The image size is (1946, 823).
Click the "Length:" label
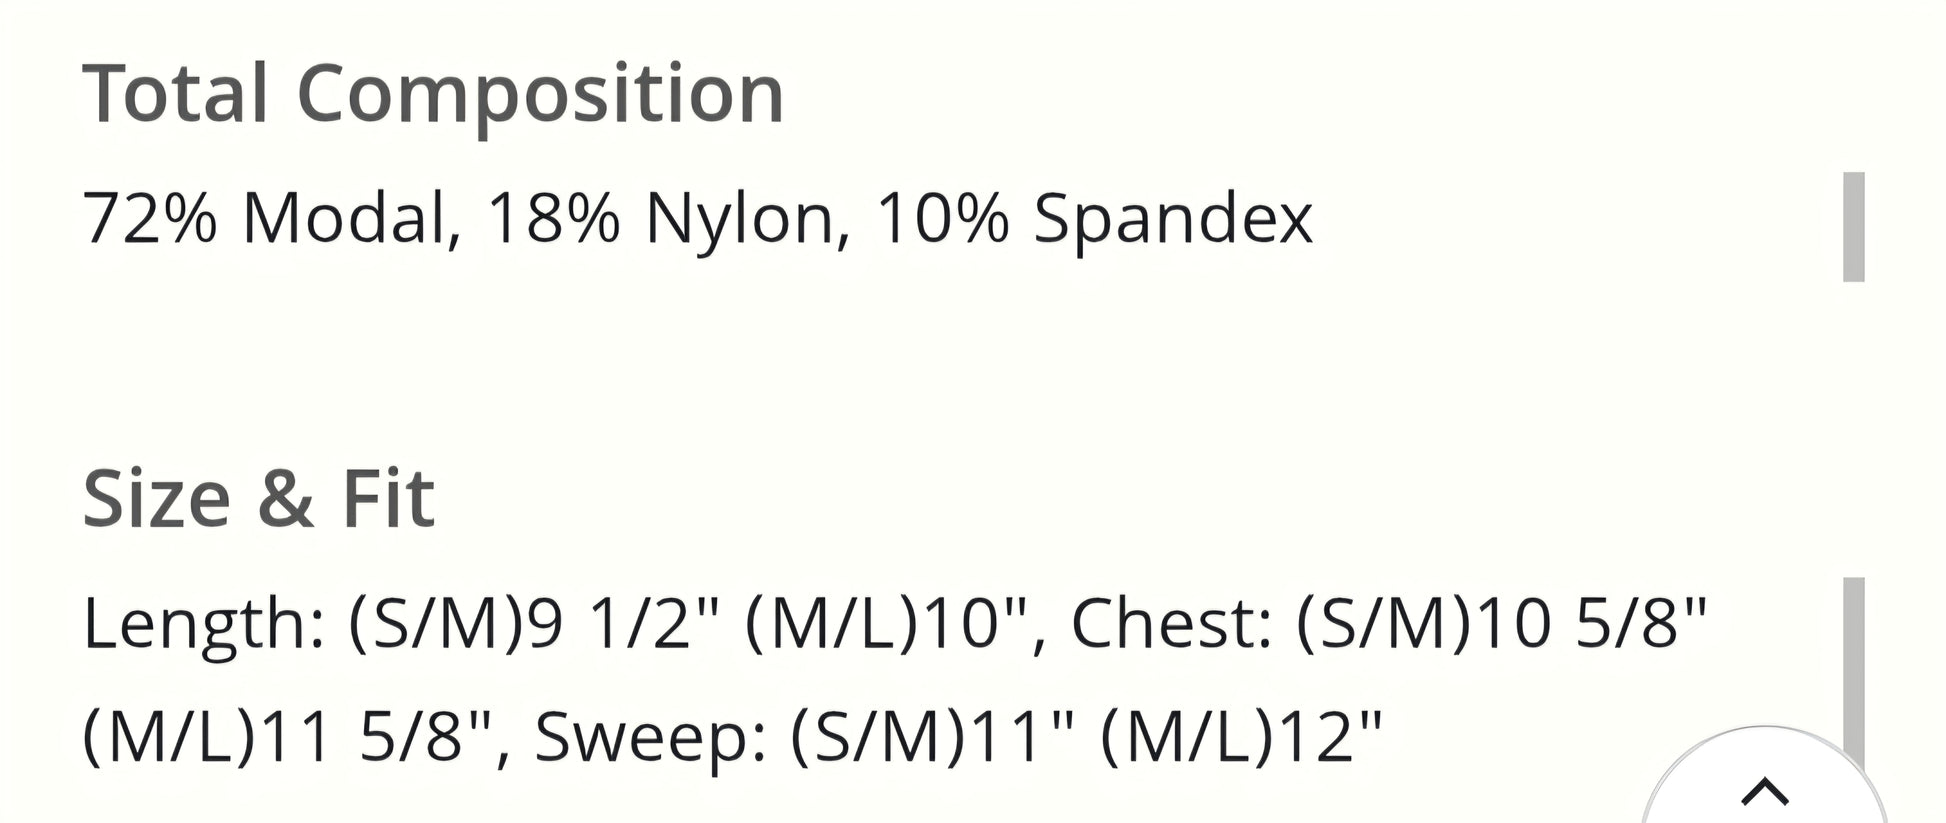pos(204,623)
